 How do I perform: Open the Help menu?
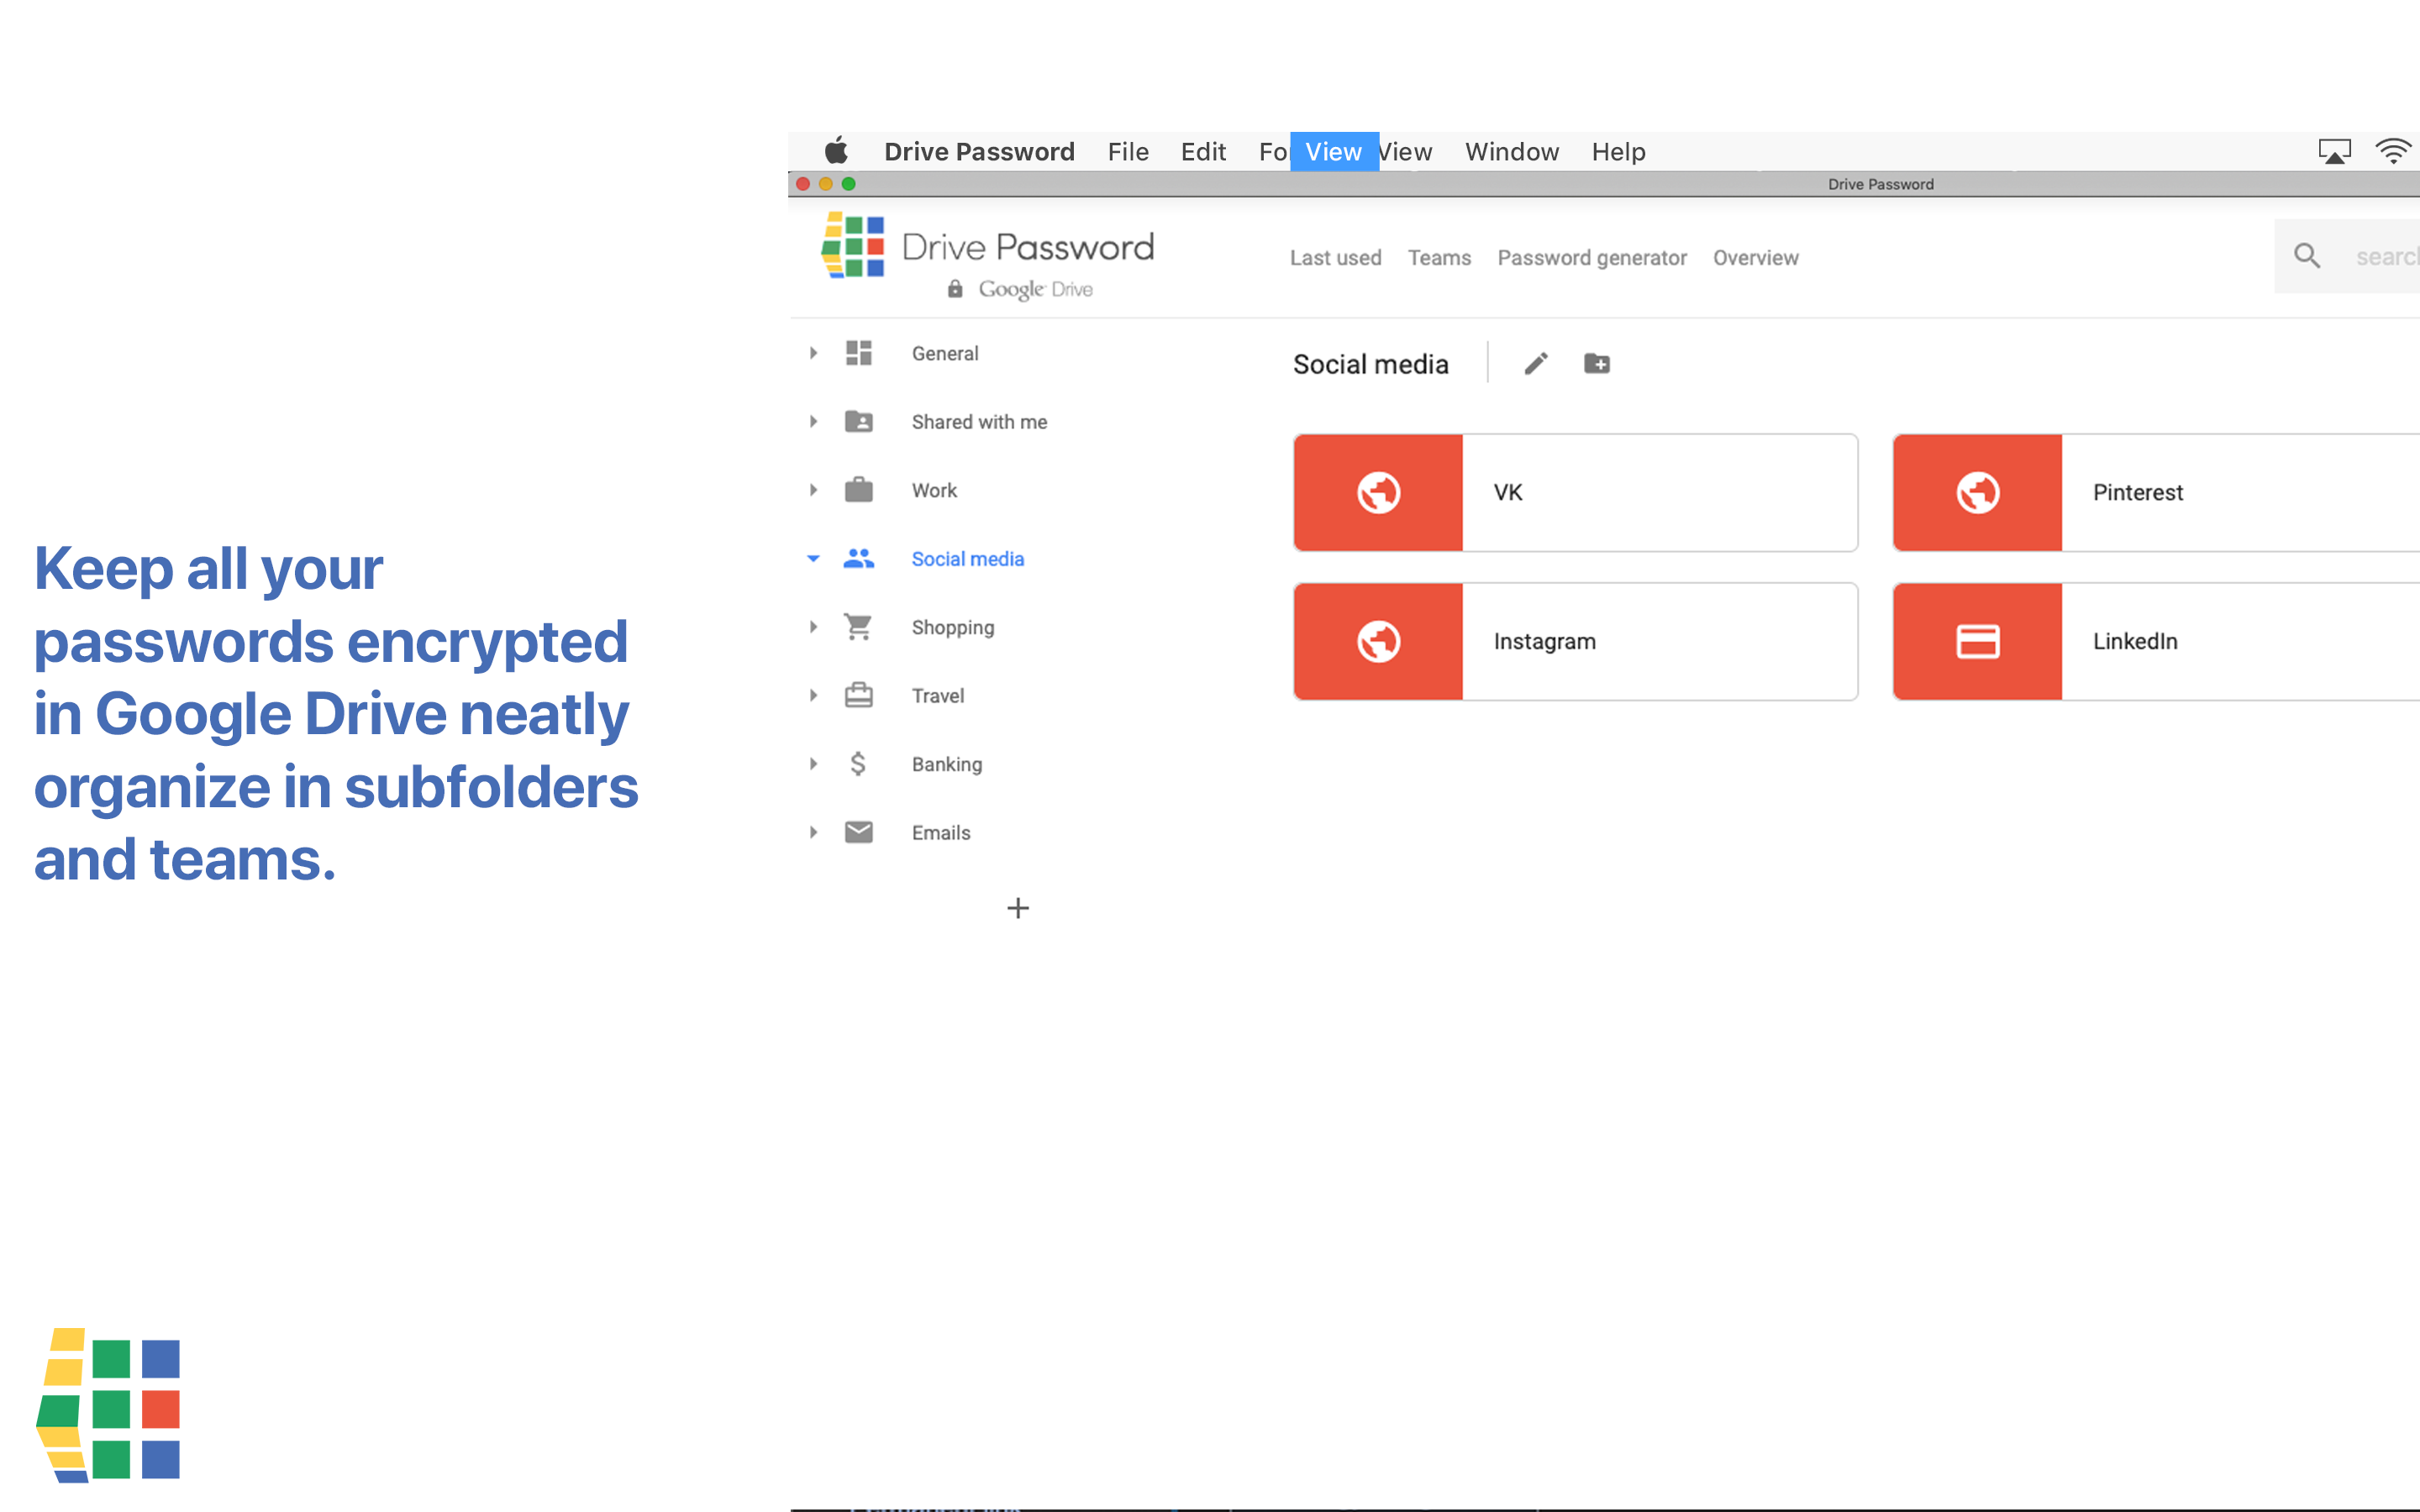(x=1618, y=151)
